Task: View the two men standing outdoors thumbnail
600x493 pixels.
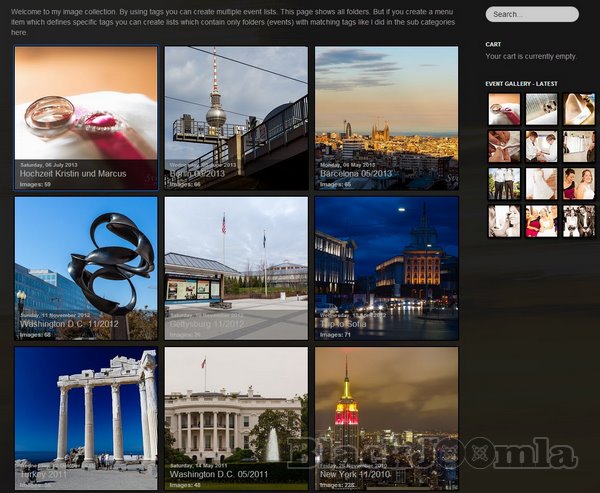Action: click(x=504, y=184)
